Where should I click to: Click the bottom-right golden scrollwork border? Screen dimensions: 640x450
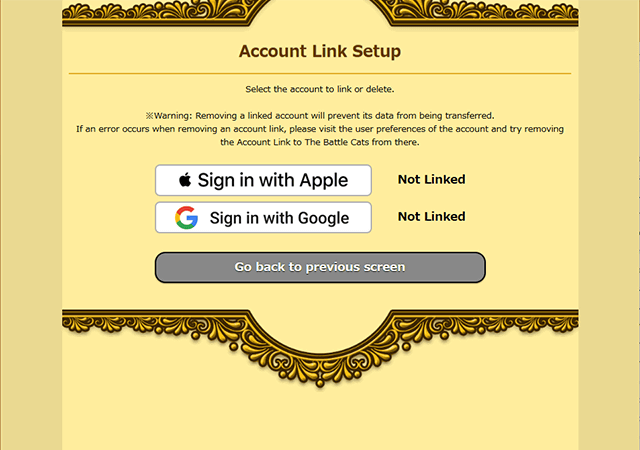[488, 323]
